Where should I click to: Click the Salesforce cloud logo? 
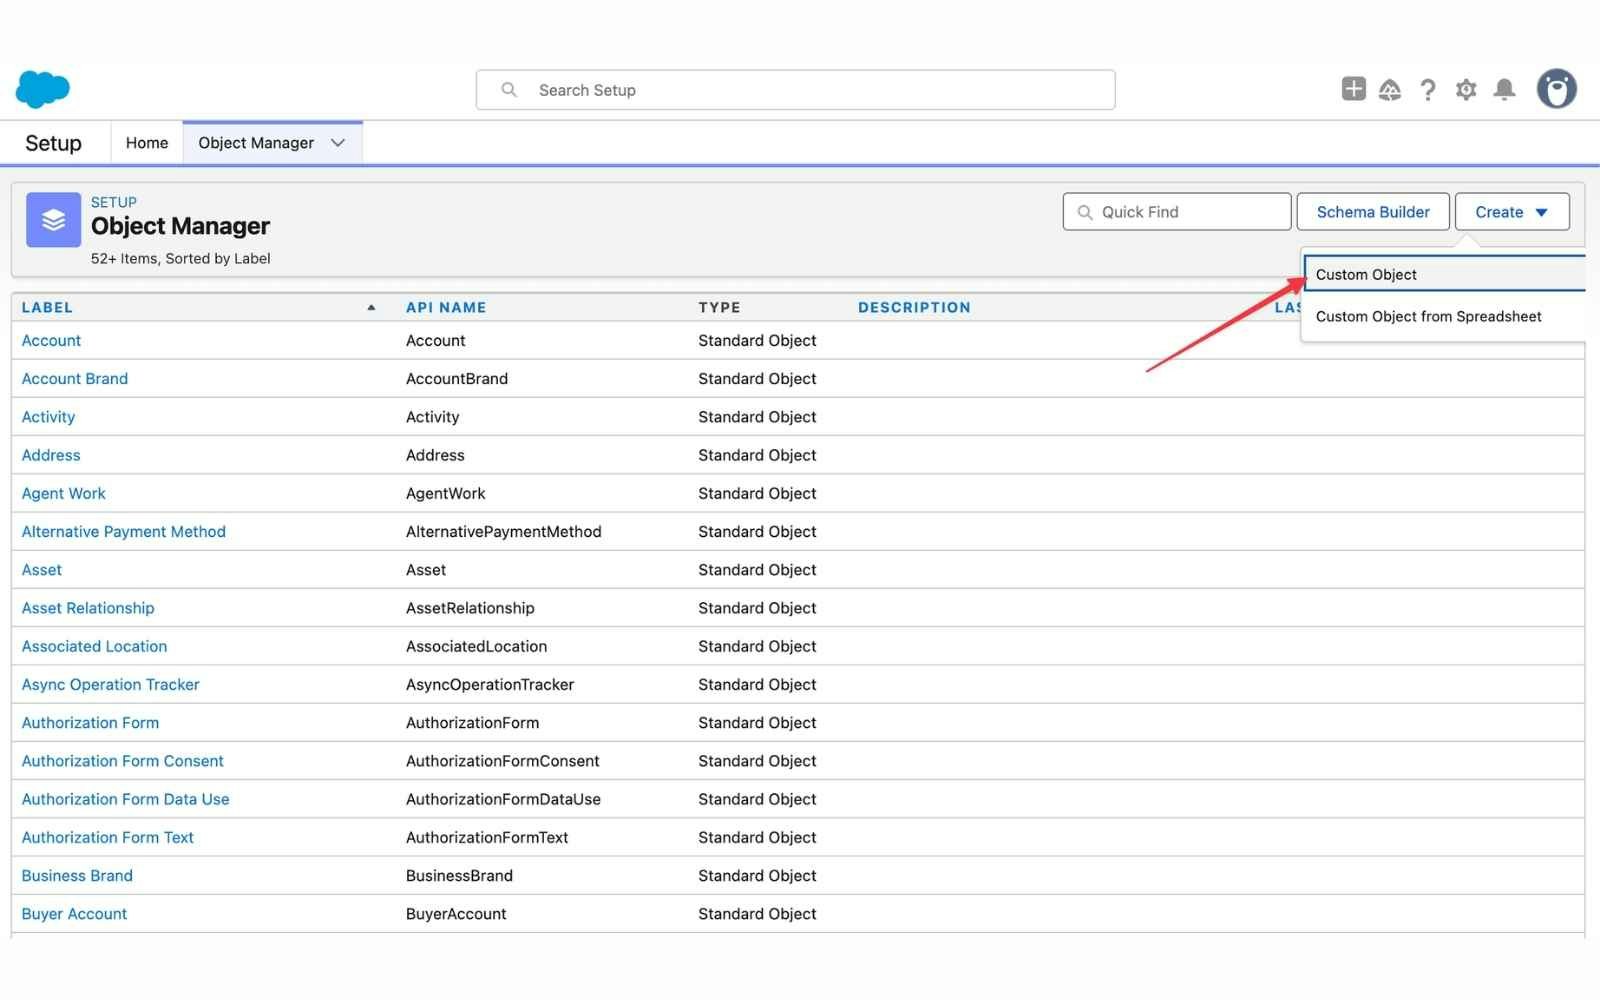[42, 89]
